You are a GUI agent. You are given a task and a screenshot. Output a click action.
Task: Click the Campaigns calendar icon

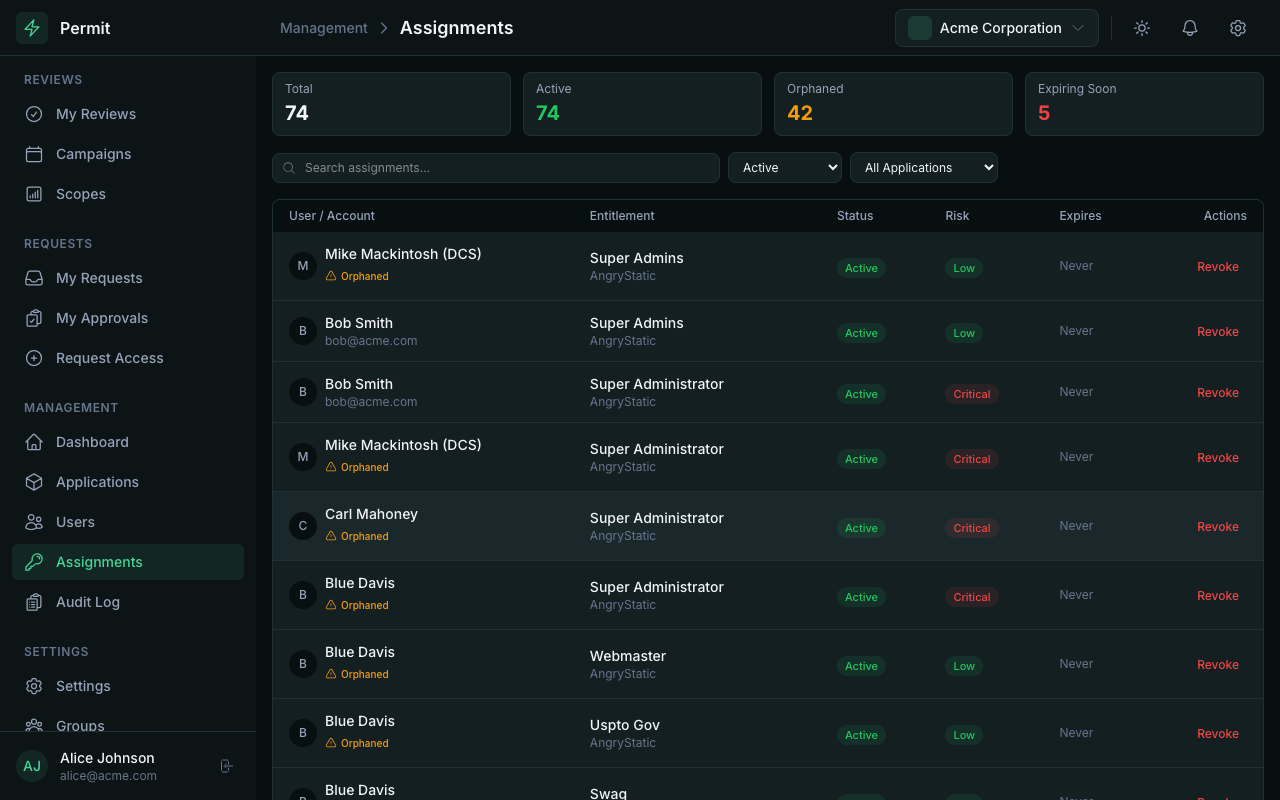point(34,154)
